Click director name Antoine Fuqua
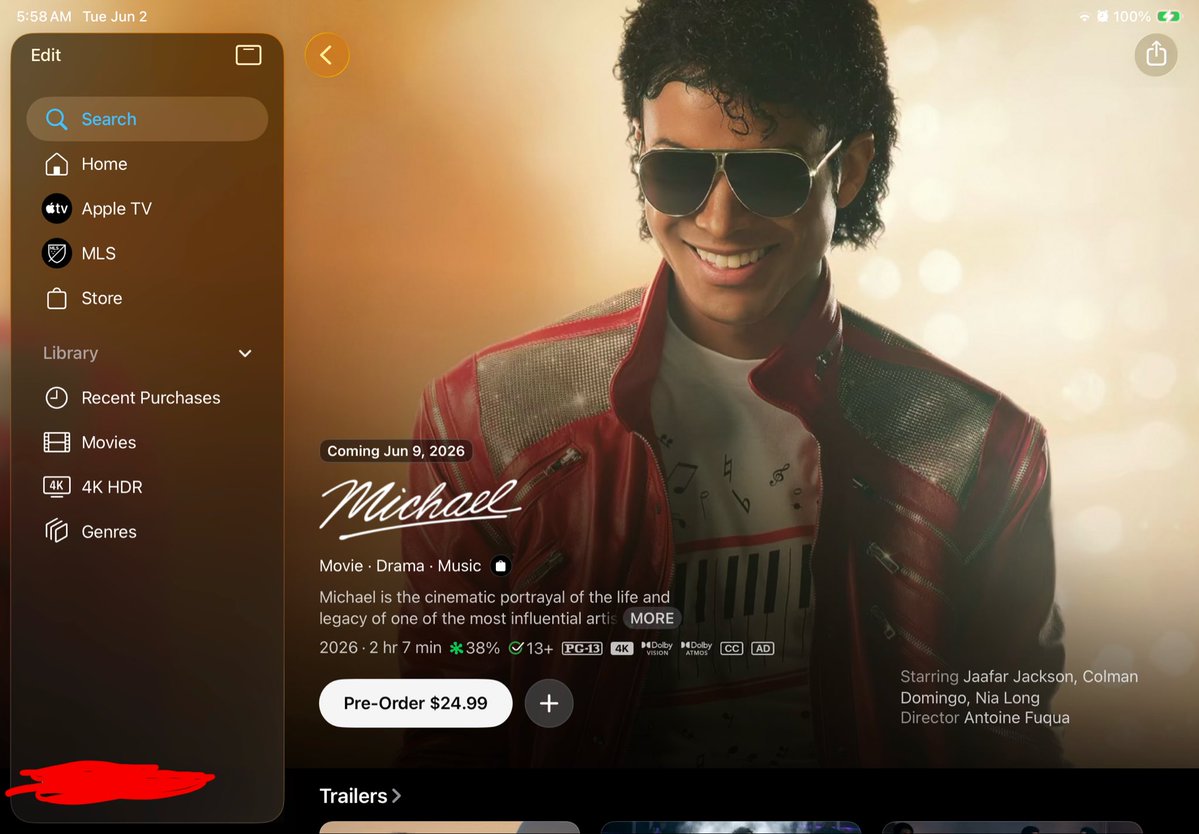The height and width of the screenshot is (834, 1199). click(x=1016, y=718)
